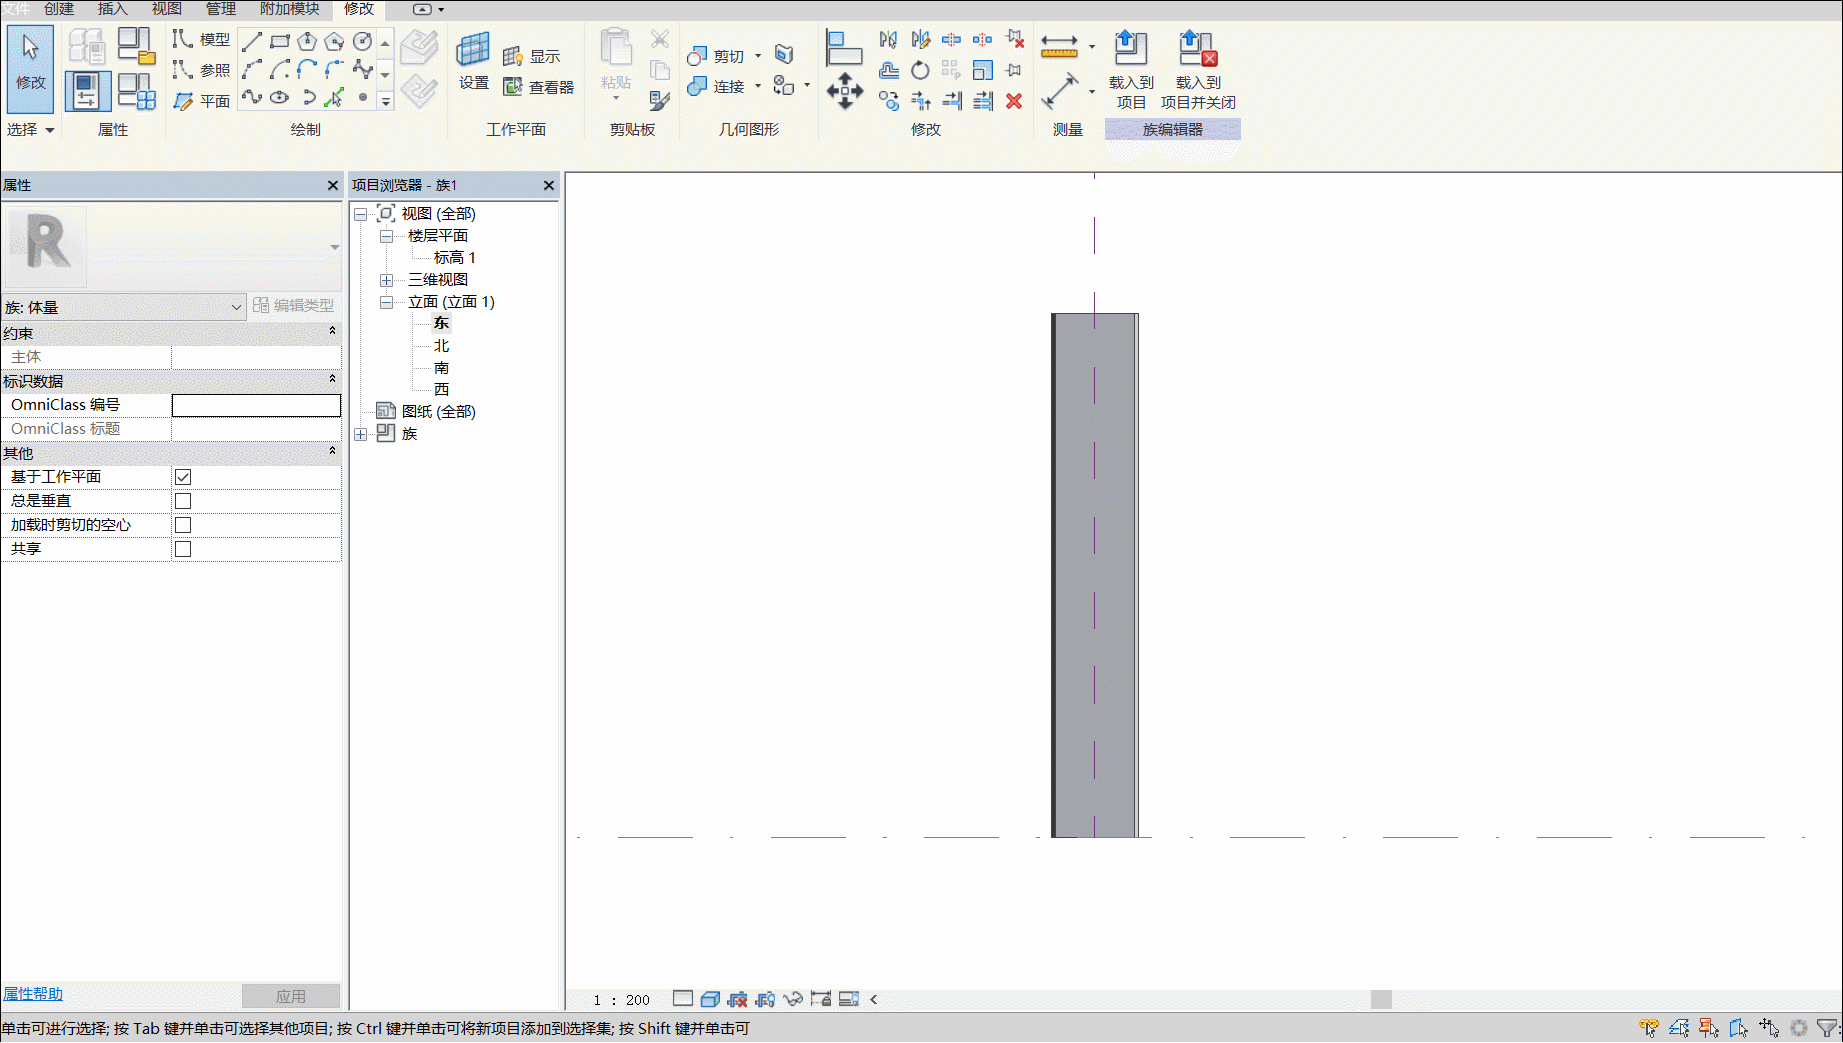Click the 显示 work plane icon

(531, 56)
